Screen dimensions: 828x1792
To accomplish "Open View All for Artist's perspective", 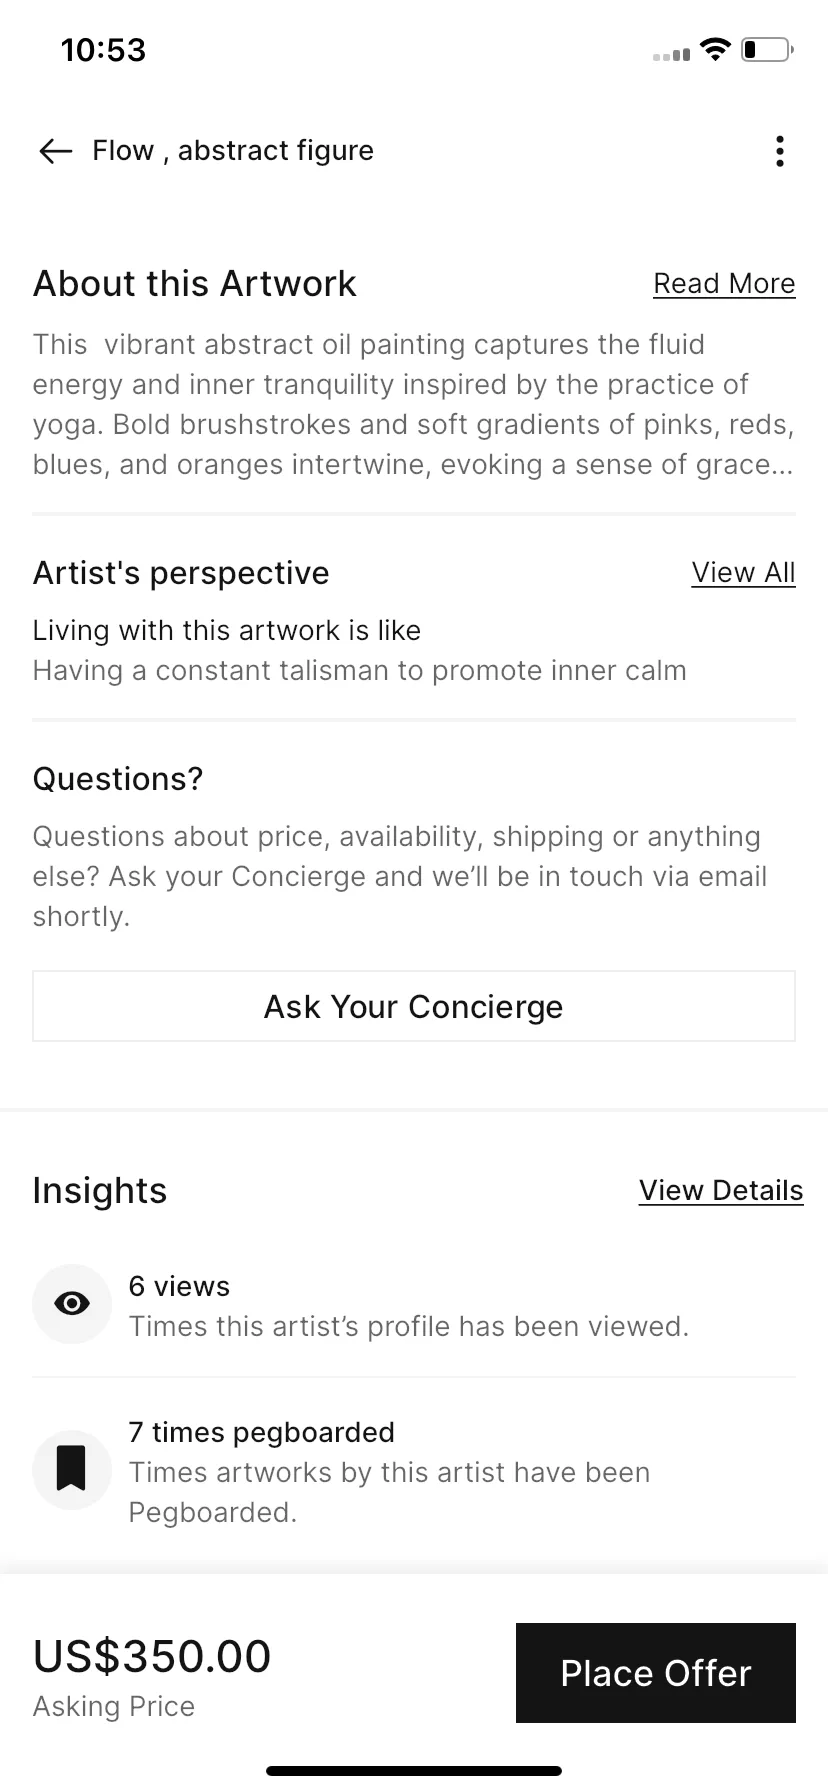I will tap(743, 573).
